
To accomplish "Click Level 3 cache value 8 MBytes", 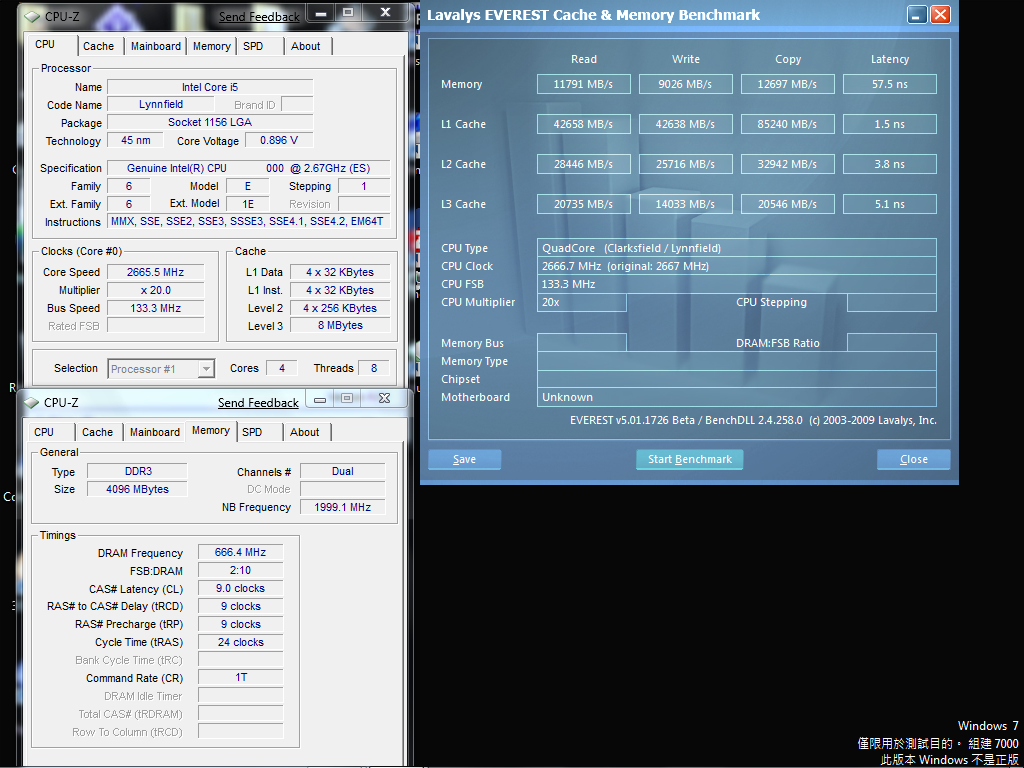I will pos(340,325).
